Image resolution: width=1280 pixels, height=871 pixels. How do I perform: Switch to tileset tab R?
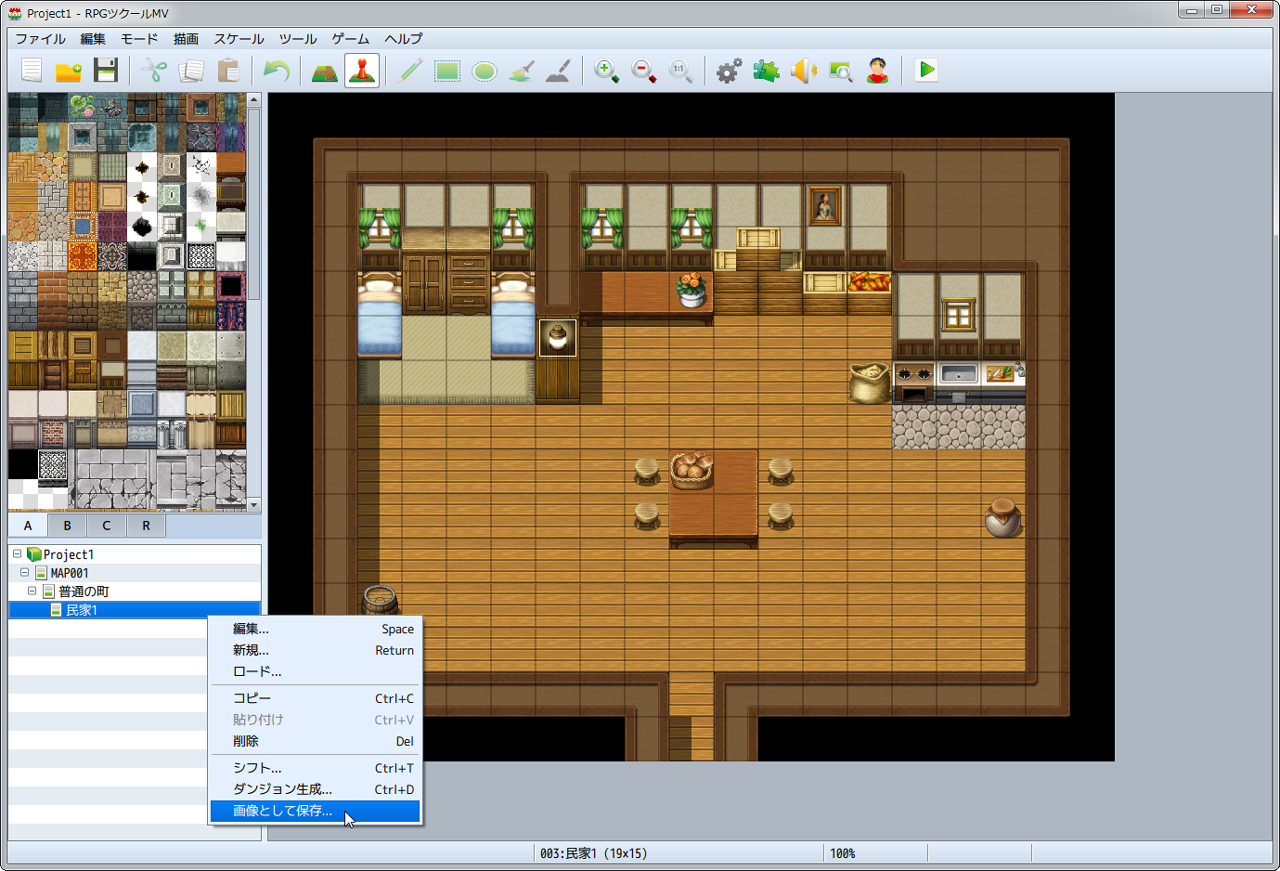(x=146, y=526)
